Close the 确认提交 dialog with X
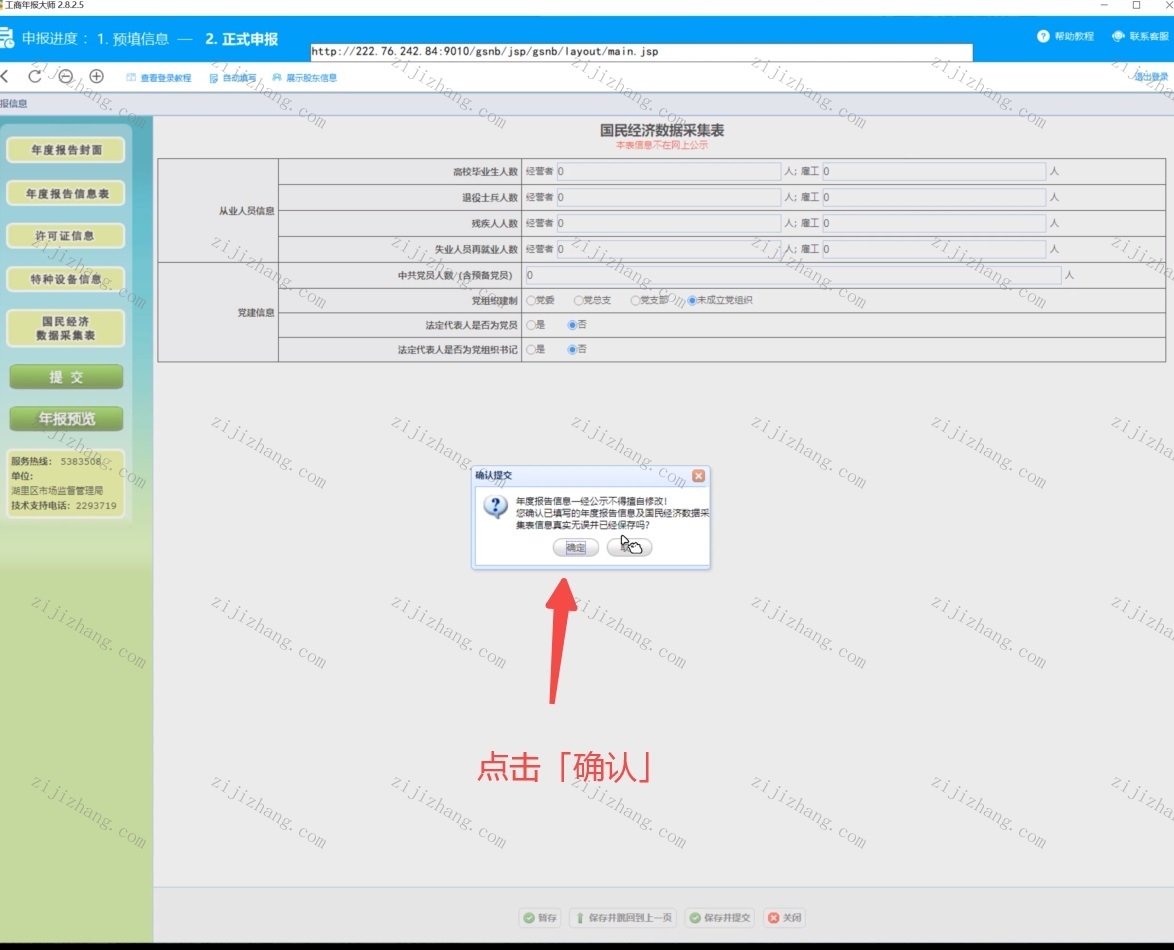This screenshot has height=950, width=1174. click(699, 475)
